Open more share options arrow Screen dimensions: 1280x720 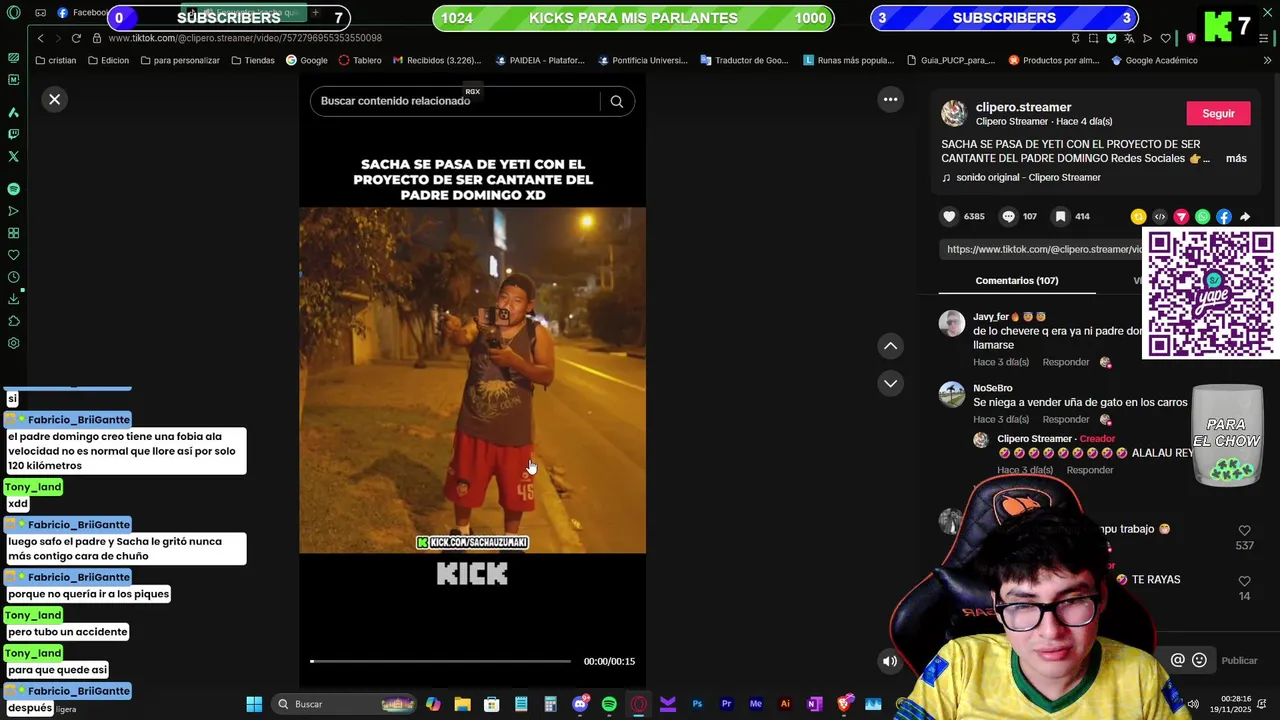click(x=1245, y=216)
